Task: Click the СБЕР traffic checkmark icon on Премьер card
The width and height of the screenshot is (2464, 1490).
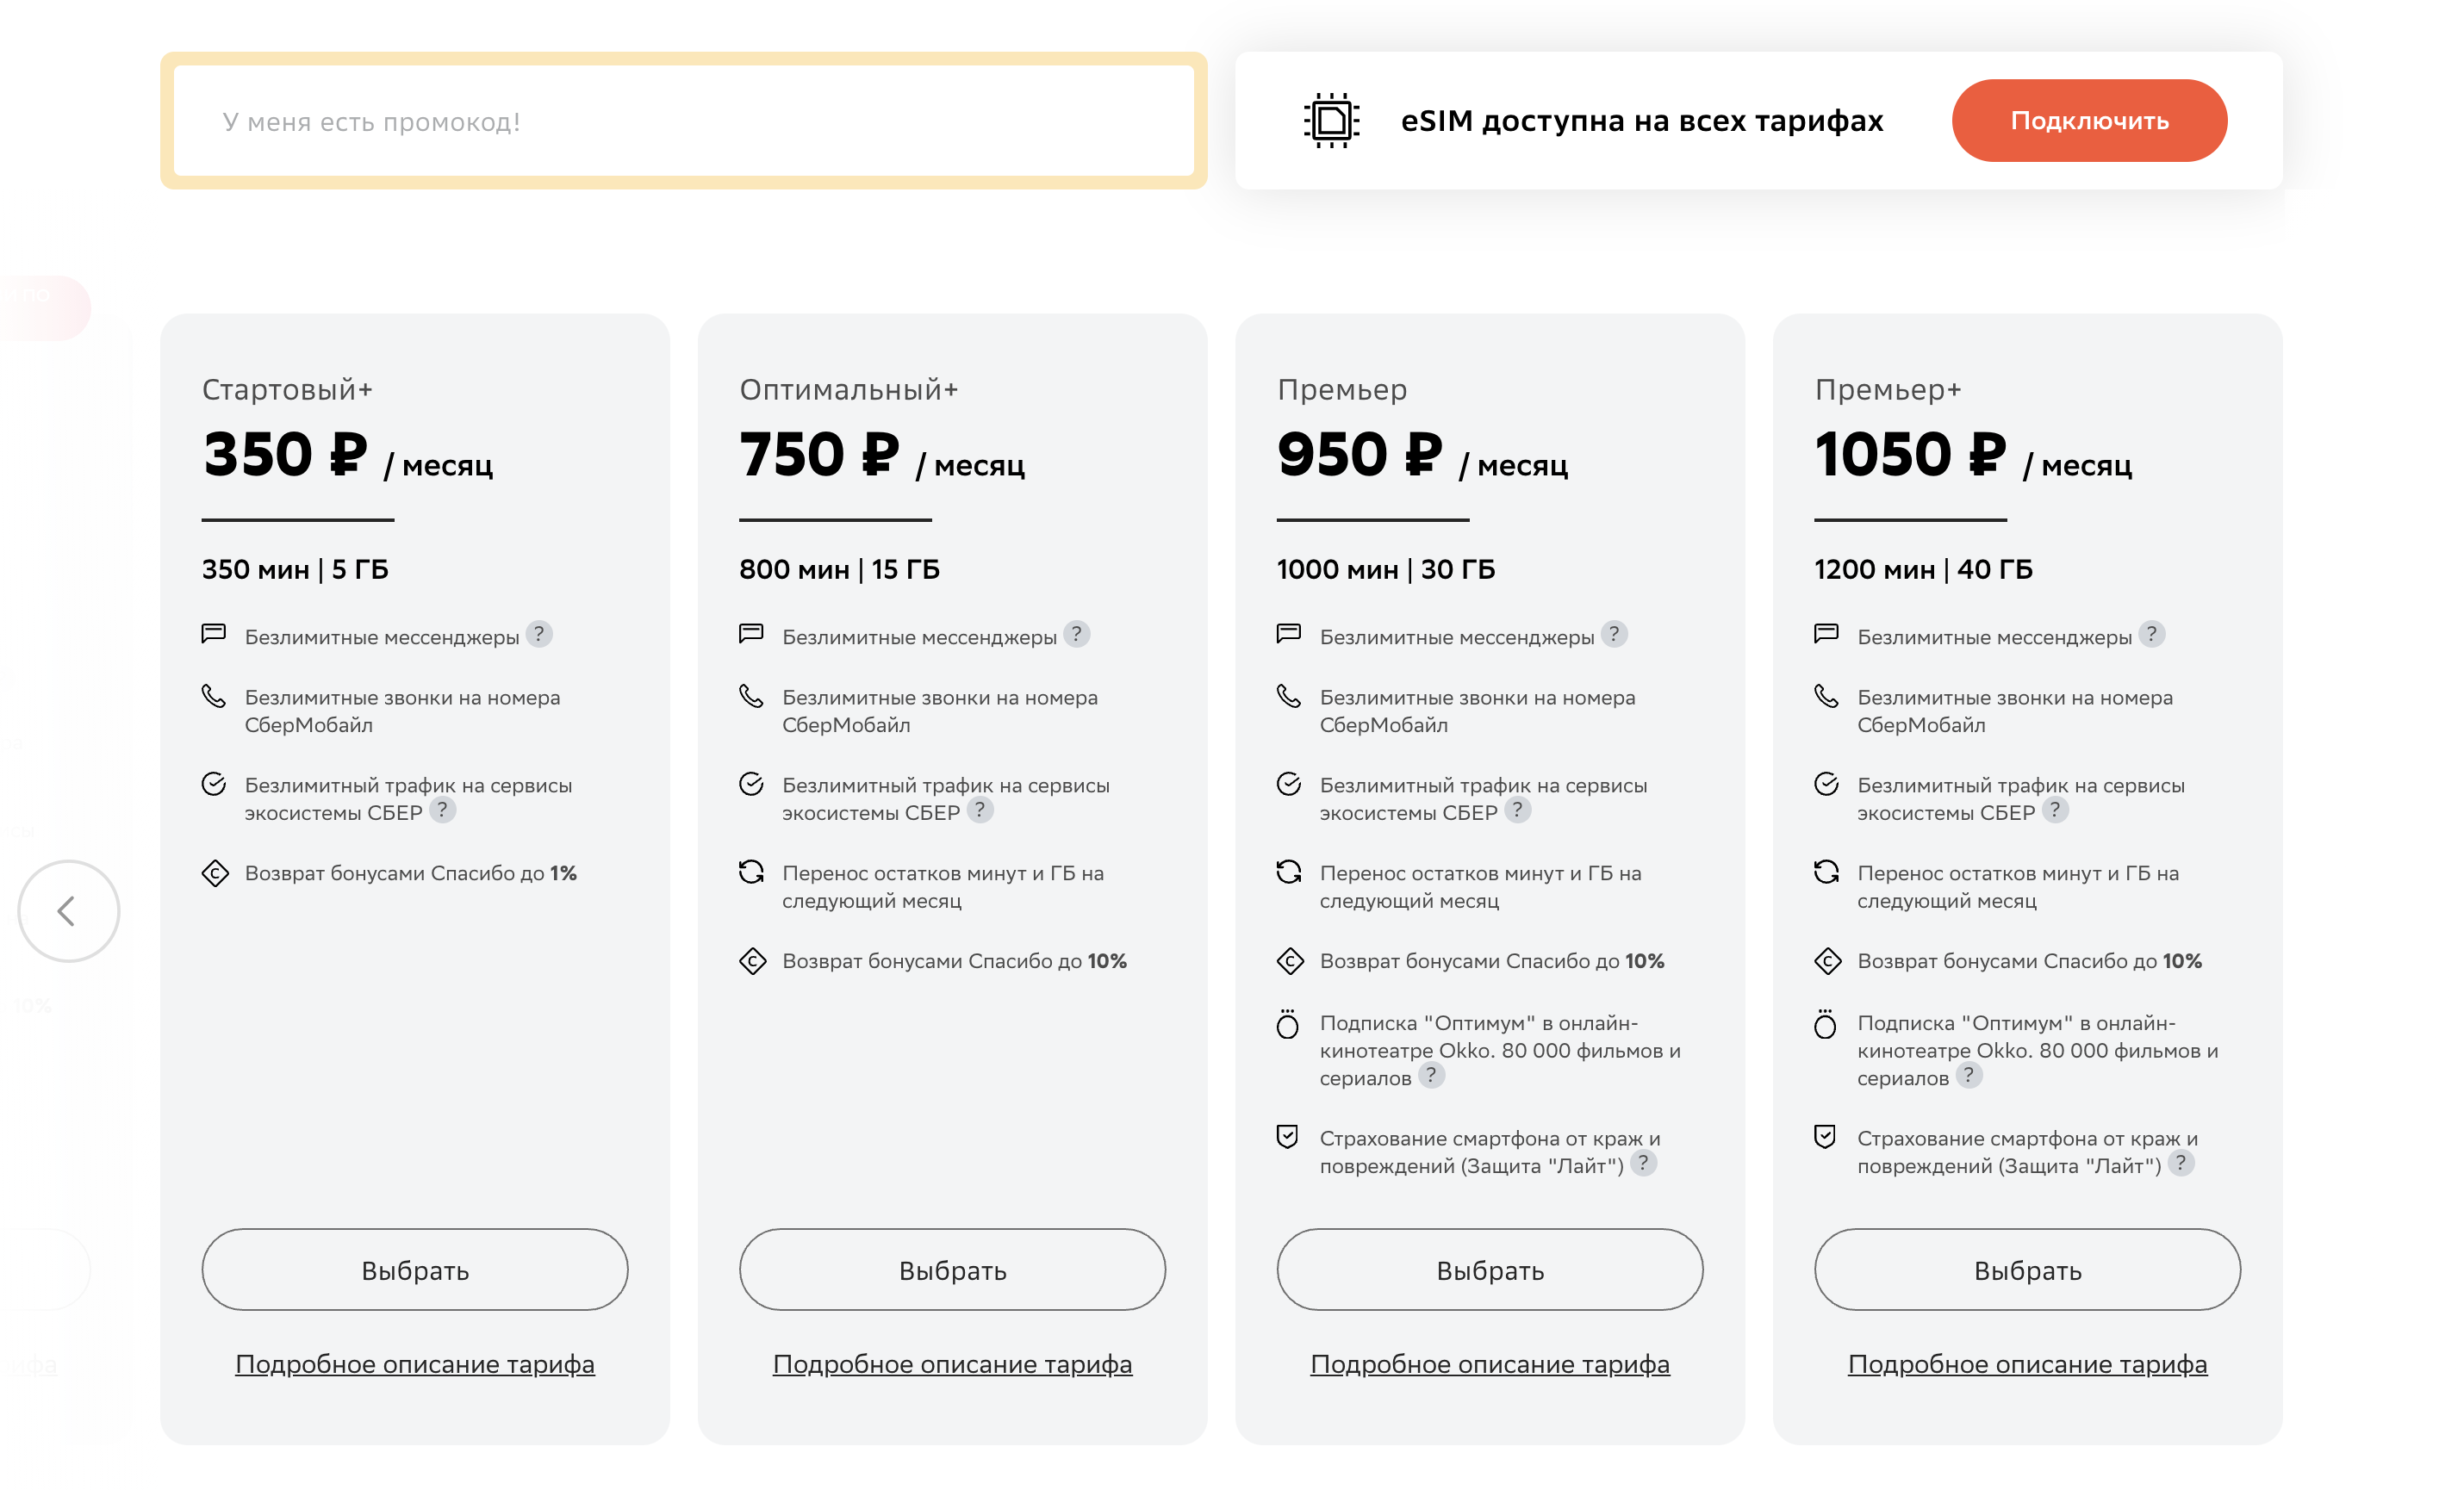Action: click(1289, 785)
